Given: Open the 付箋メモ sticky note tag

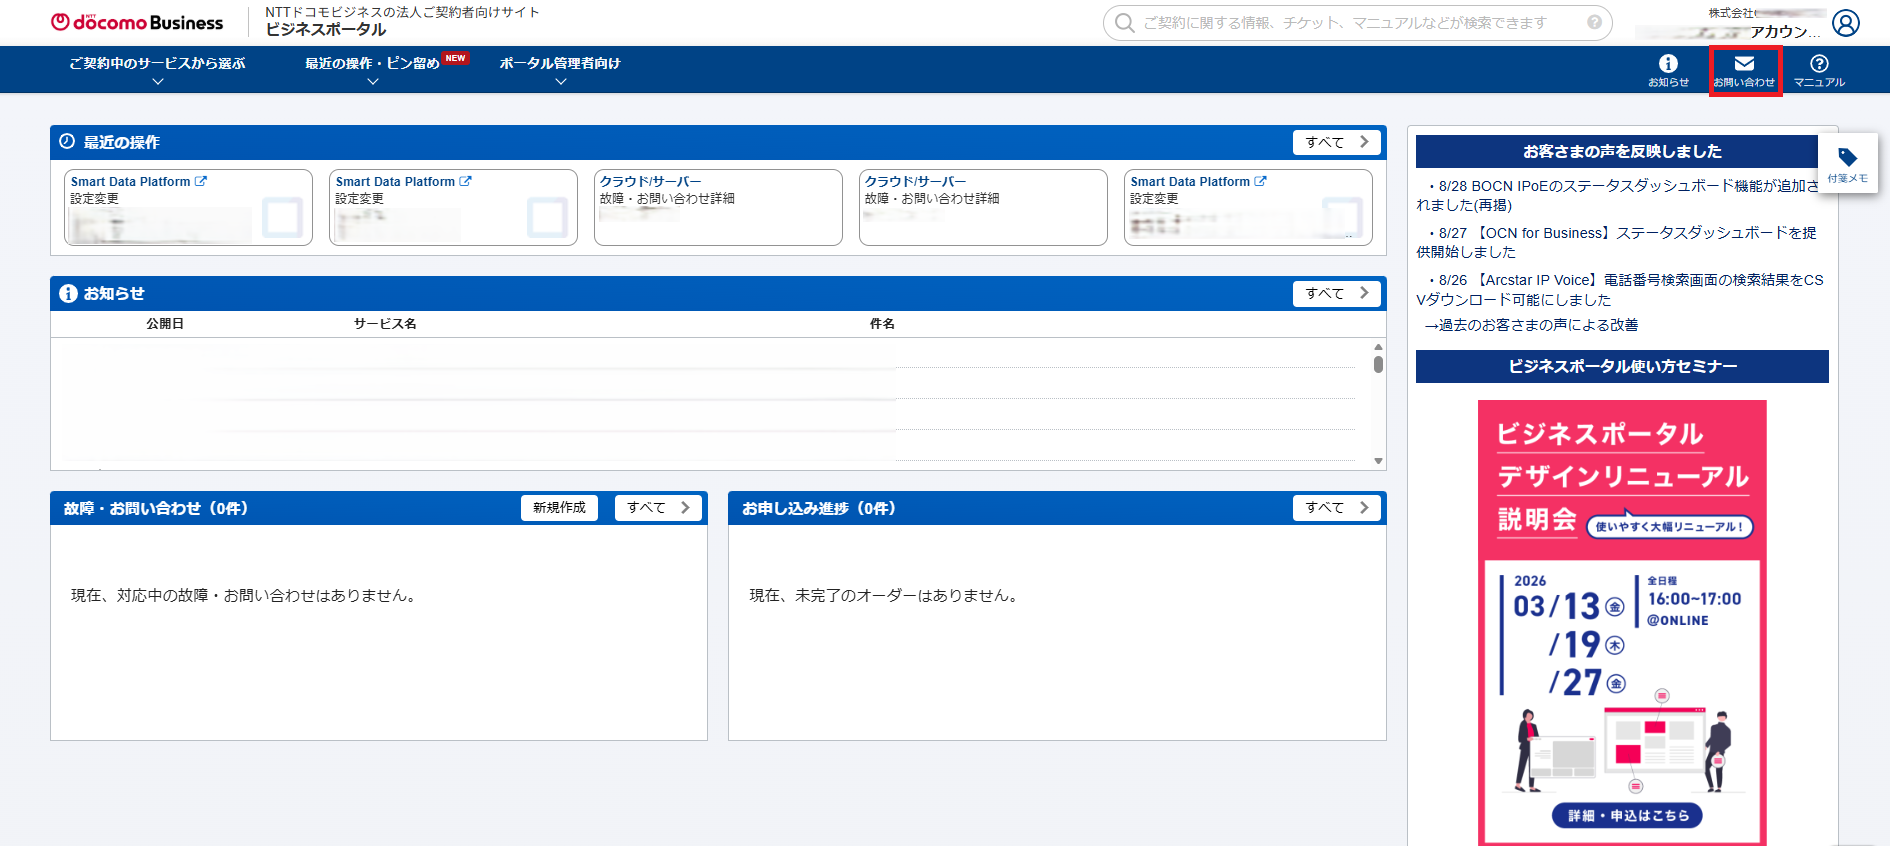Looking at the screenshot, I should [1847, 164].
